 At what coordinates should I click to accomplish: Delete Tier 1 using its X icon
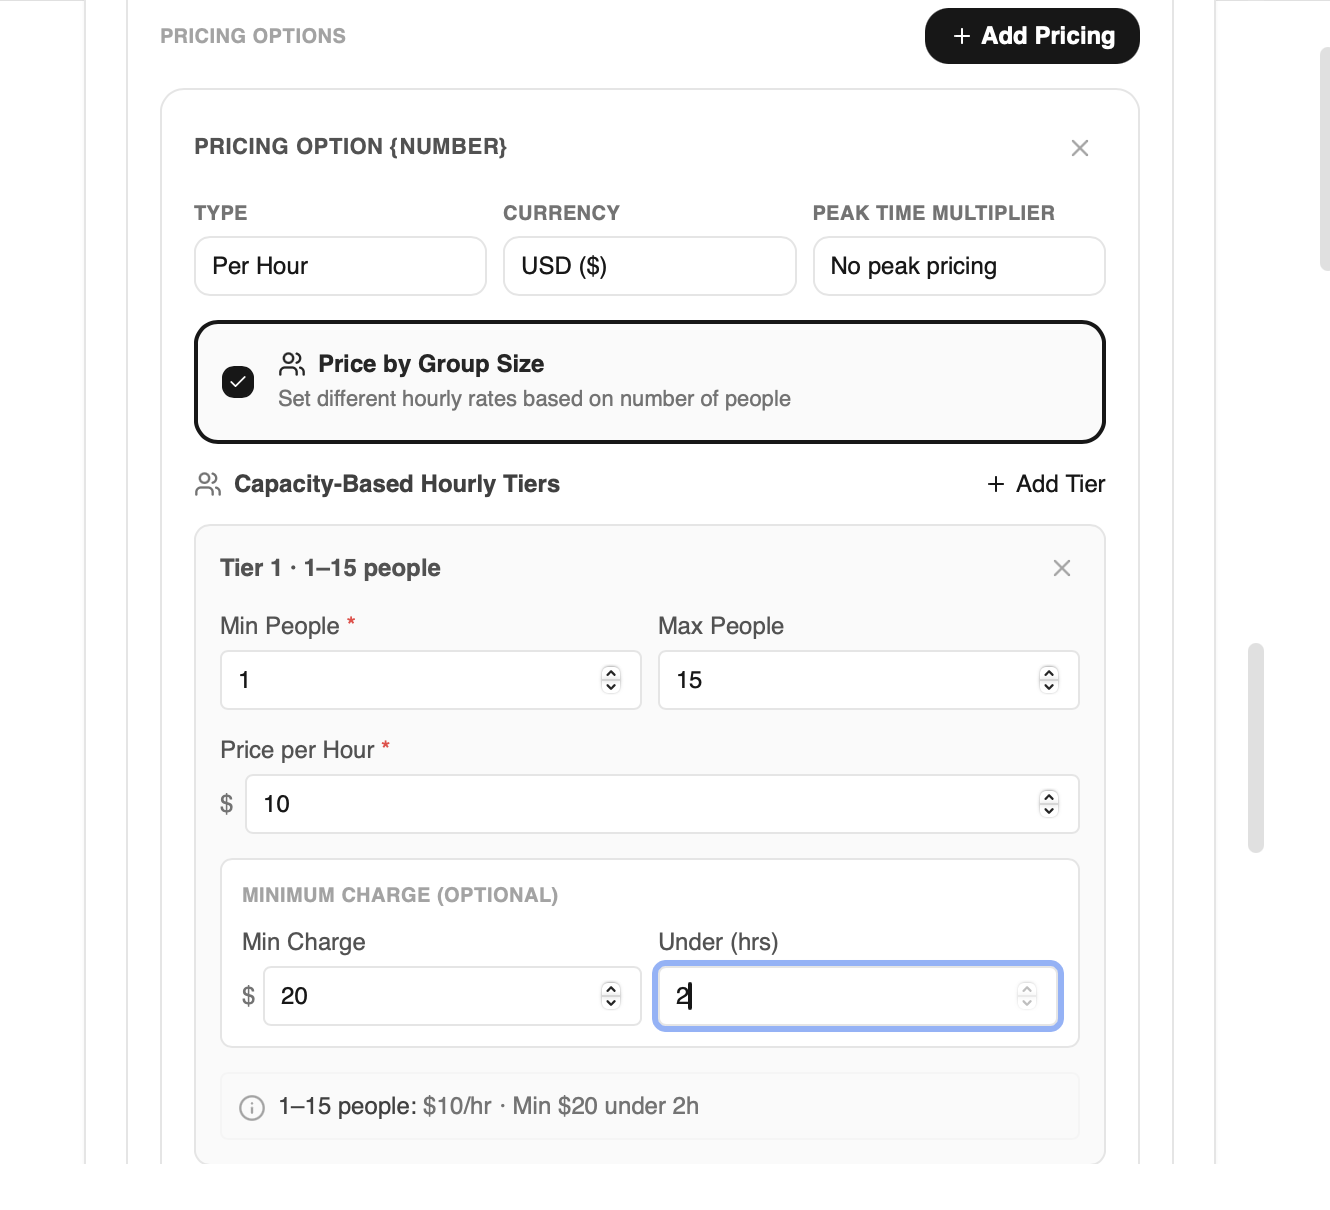point(1062,568)
